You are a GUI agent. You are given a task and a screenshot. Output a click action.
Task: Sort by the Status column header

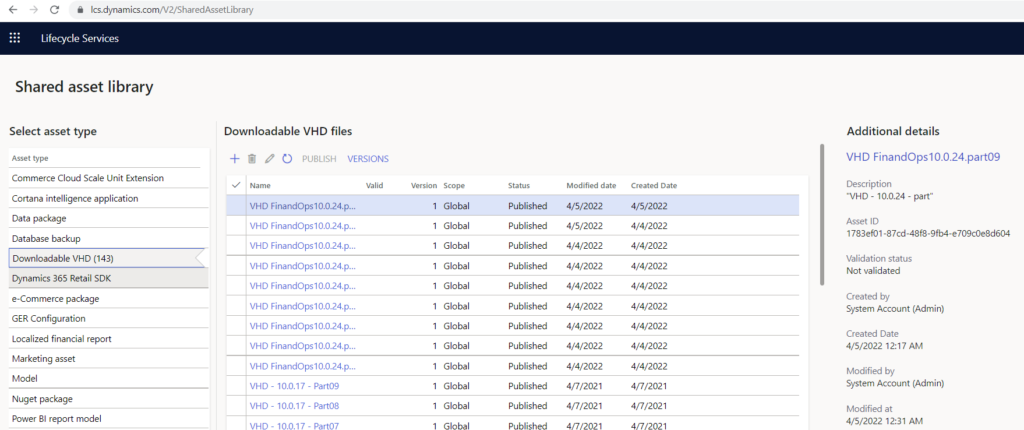click(x=518, y=186)
